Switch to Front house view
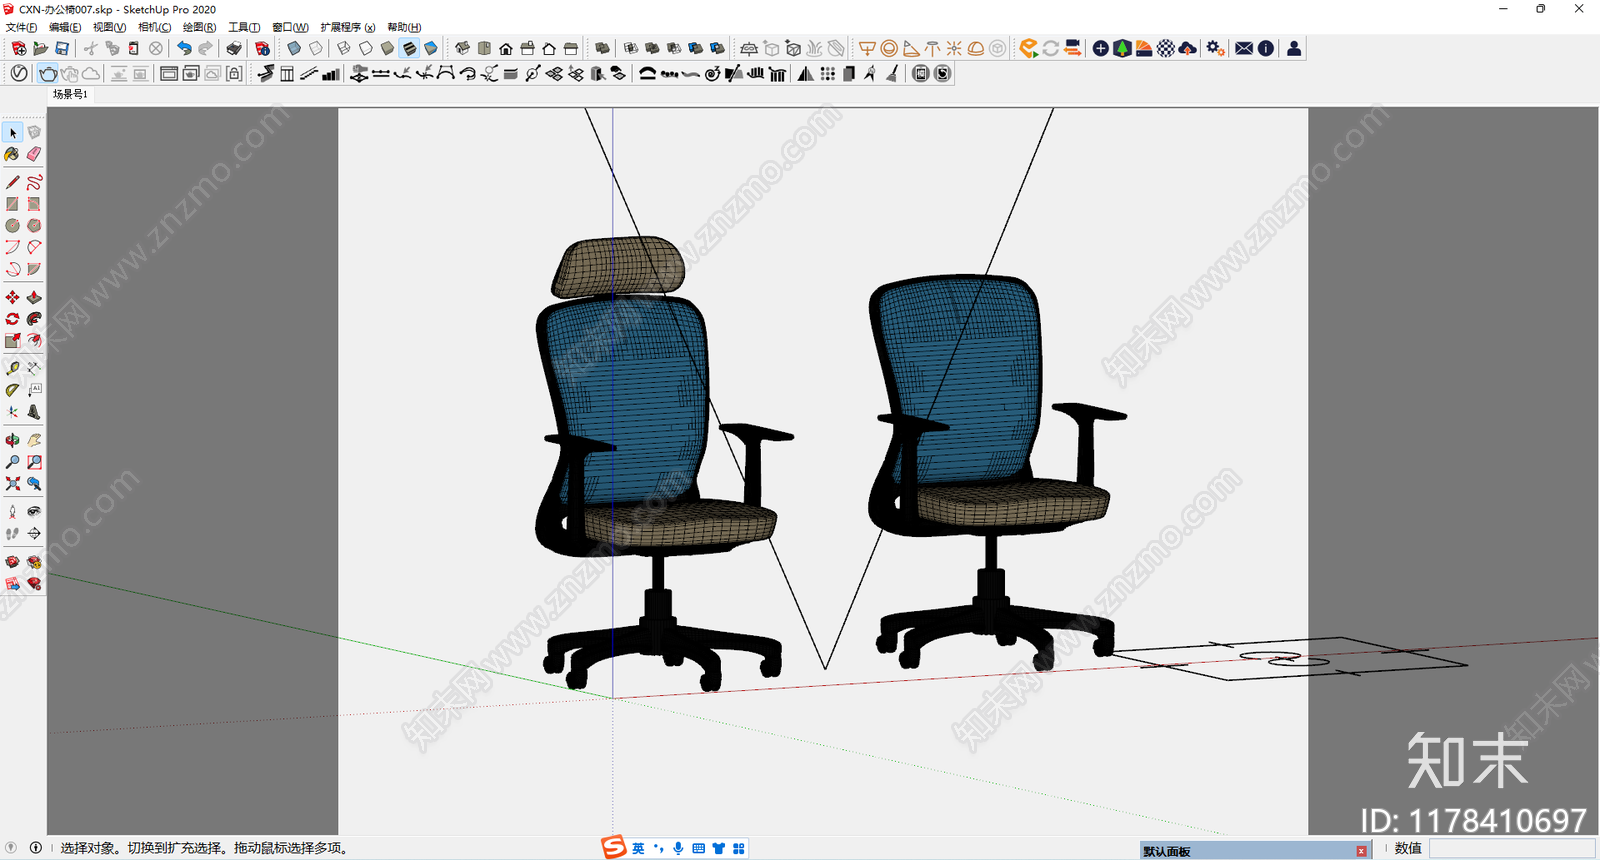Viewport: 1600px width, 860px height. tap(506, 48)
